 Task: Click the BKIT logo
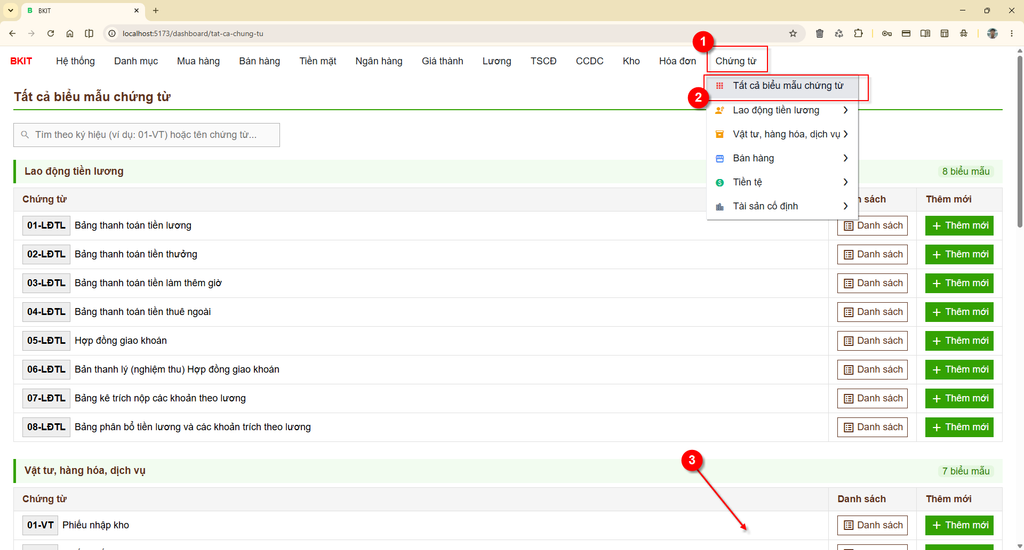pyautogui.click(x=21, y=61)
